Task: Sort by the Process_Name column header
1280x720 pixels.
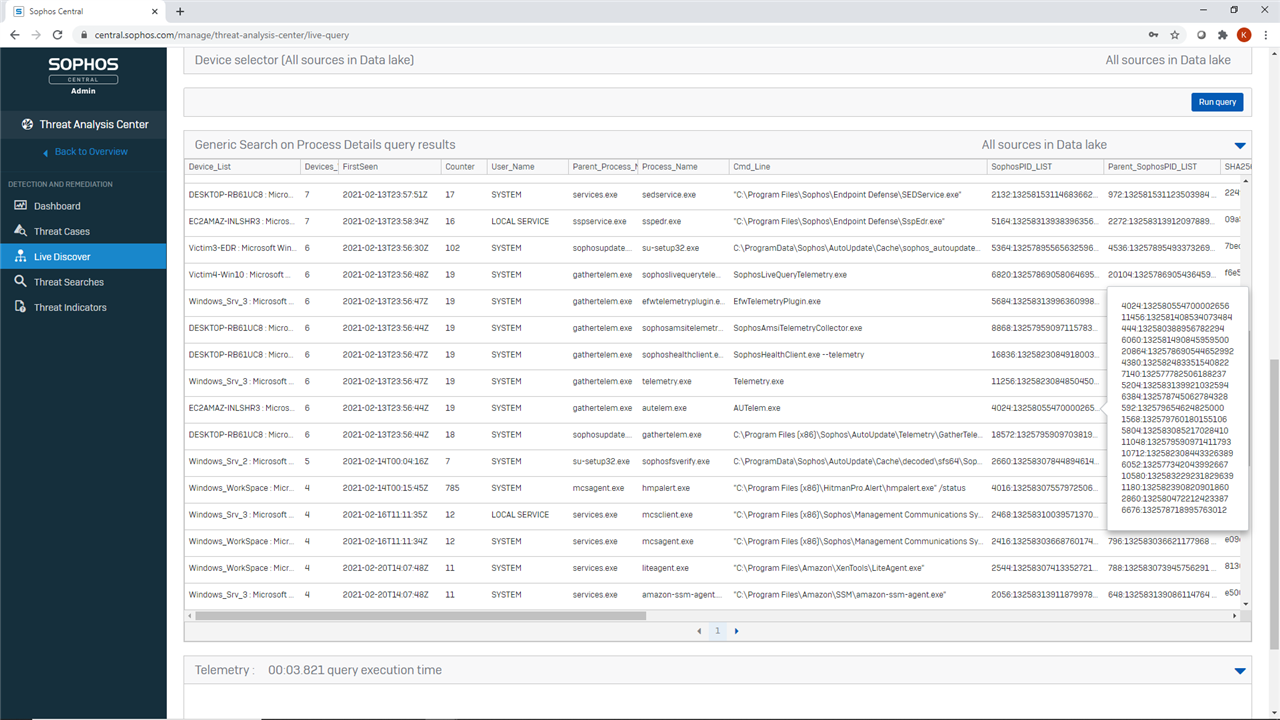Action: pos(683,166)
